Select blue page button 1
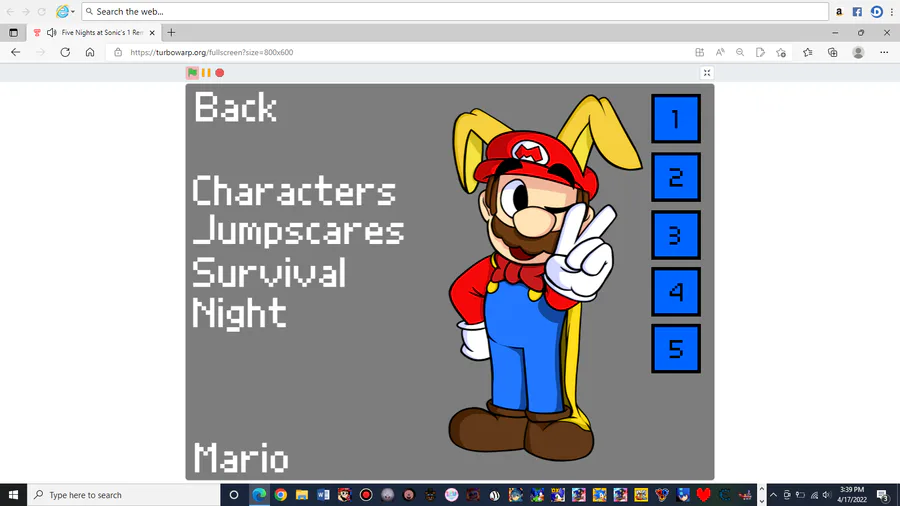Image resolution: width=900 pixels, height=506 pixels. pyautogui.click(x=676, y=119)
